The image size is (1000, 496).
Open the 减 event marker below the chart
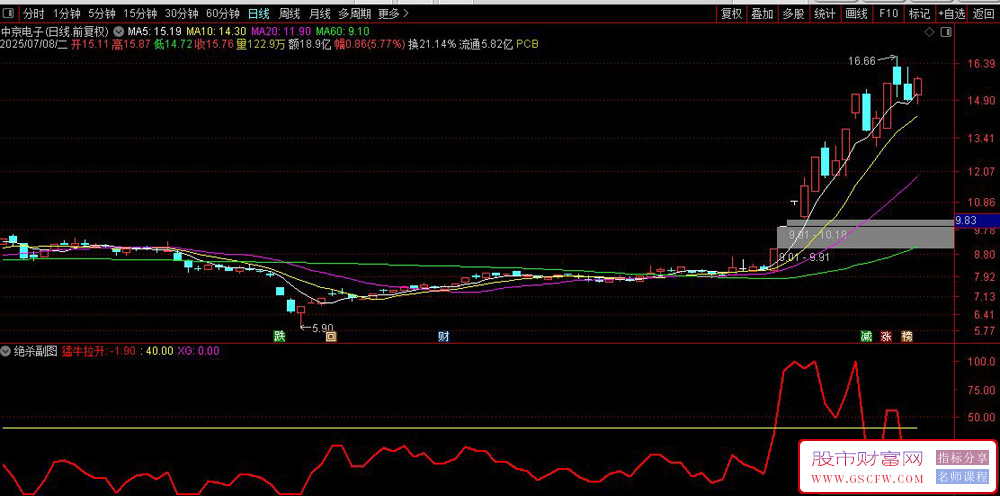point(866,337)
